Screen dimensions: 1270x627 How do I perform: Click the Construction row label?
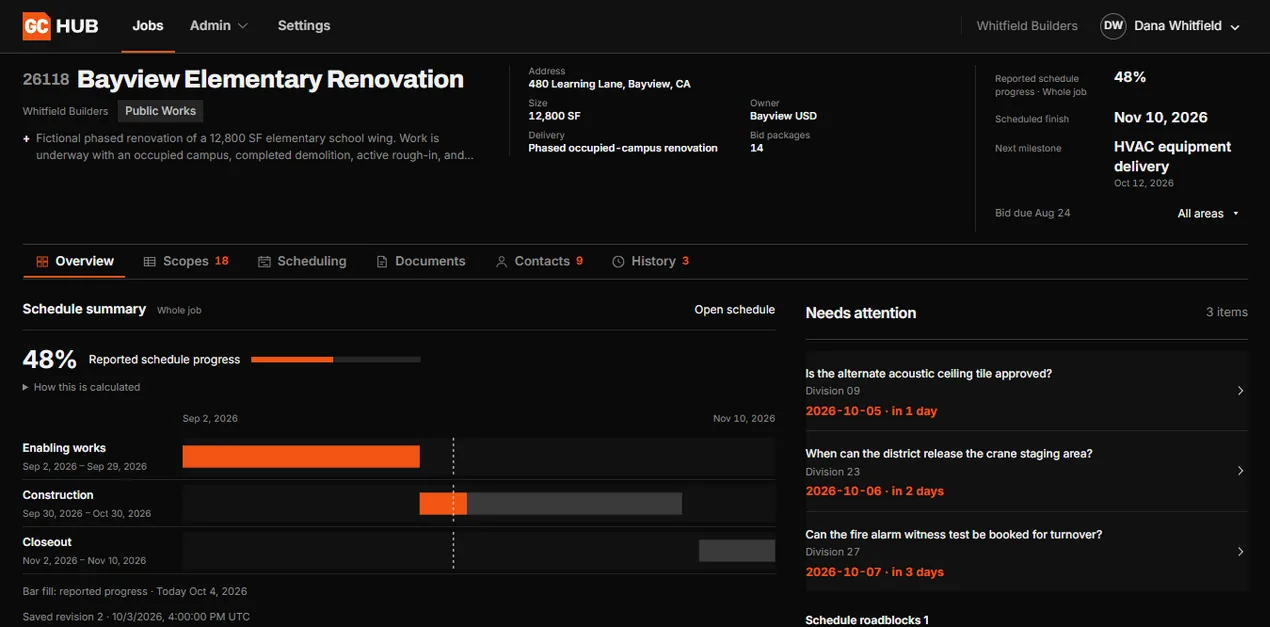(x=58, y=495)
